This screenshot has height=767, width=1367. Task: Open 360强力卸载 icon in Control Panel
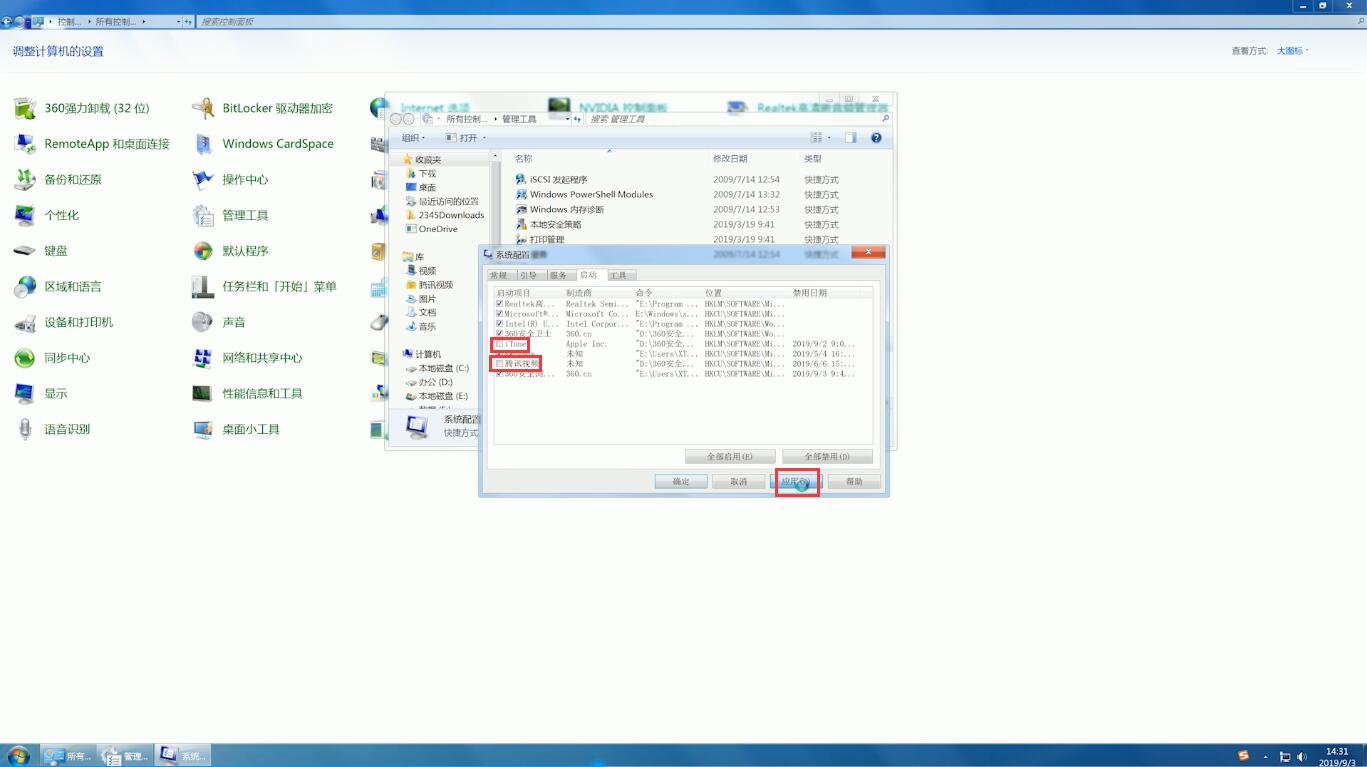(x=25, y=108)
